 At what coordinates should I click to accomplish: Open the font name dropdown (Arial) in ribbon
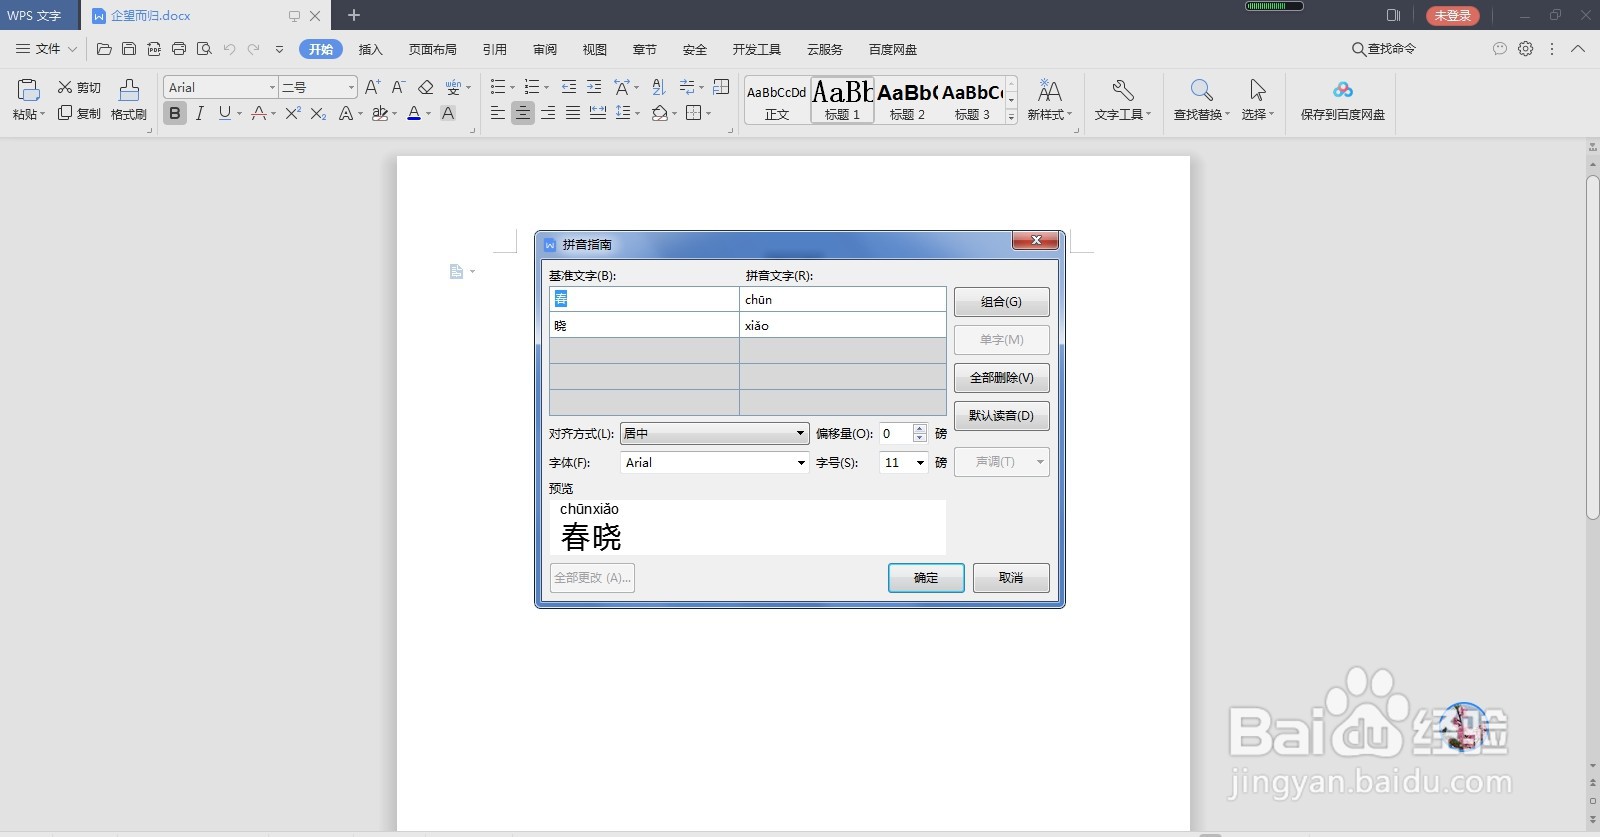click(271, 88)
